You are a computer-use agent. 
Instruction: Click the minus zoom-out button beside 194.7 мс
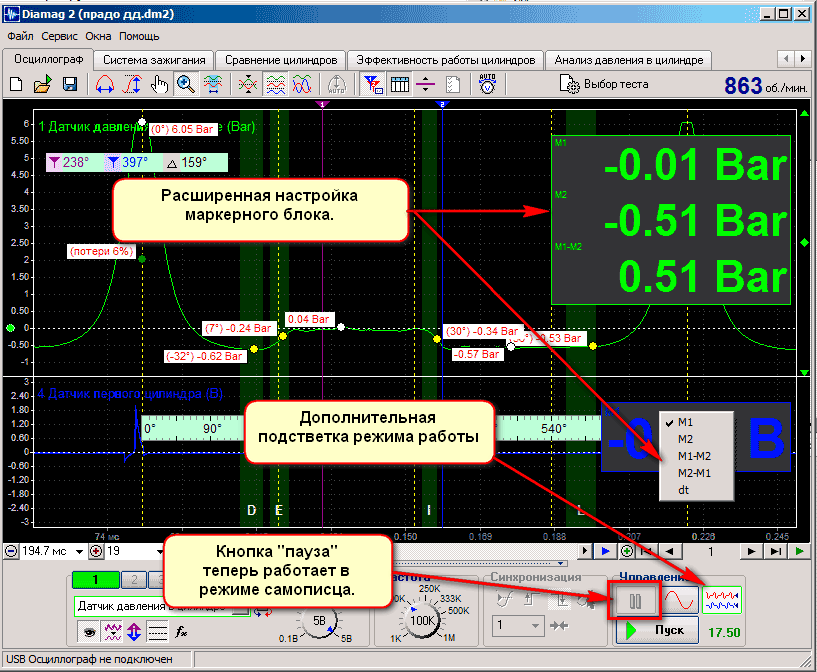(10, 551)
